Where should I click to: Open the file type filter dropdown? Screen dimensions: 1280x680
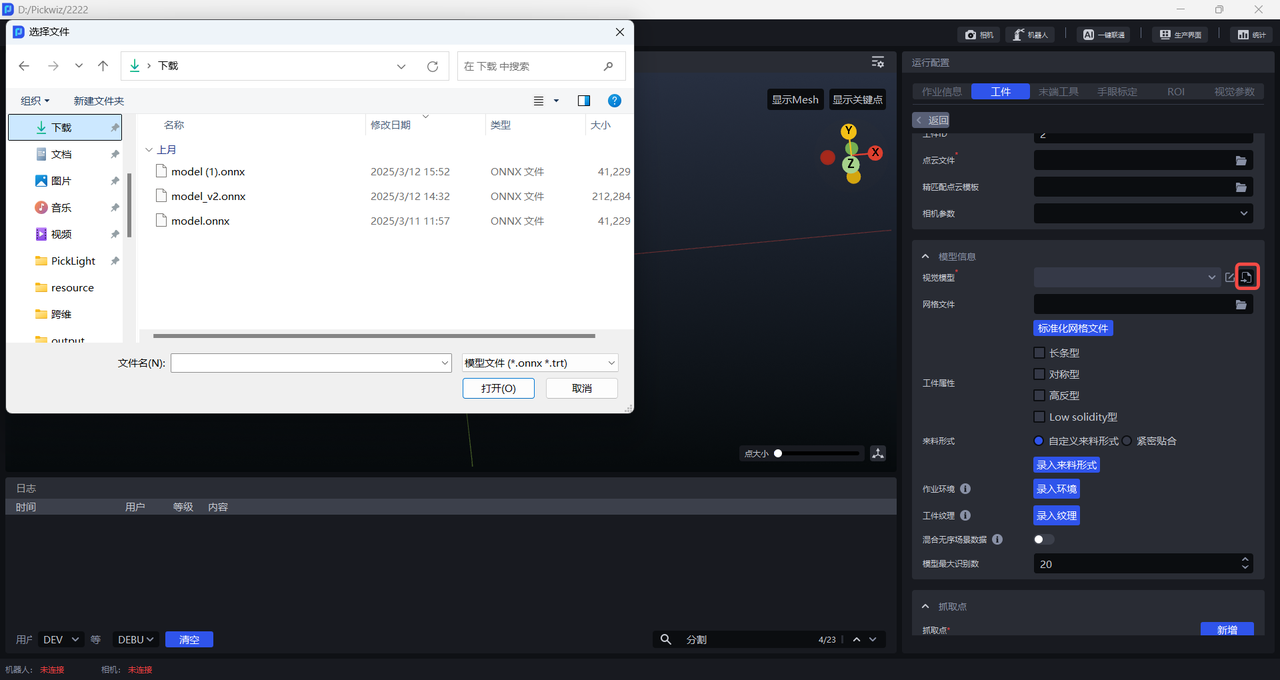point(540,363)
